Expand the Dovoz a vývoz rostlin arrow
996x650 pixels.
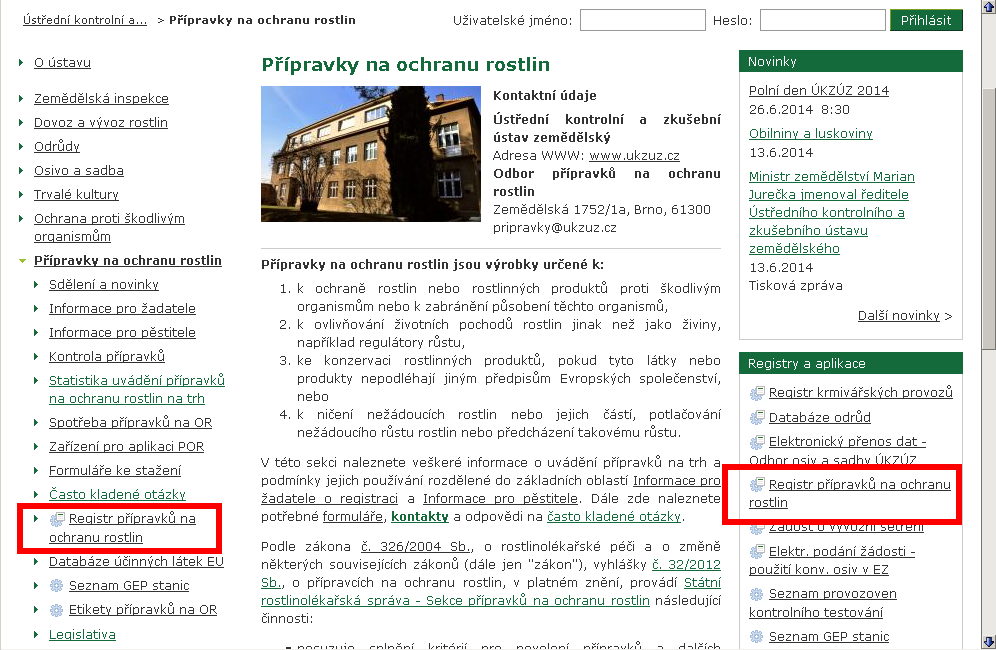(21, 123)
